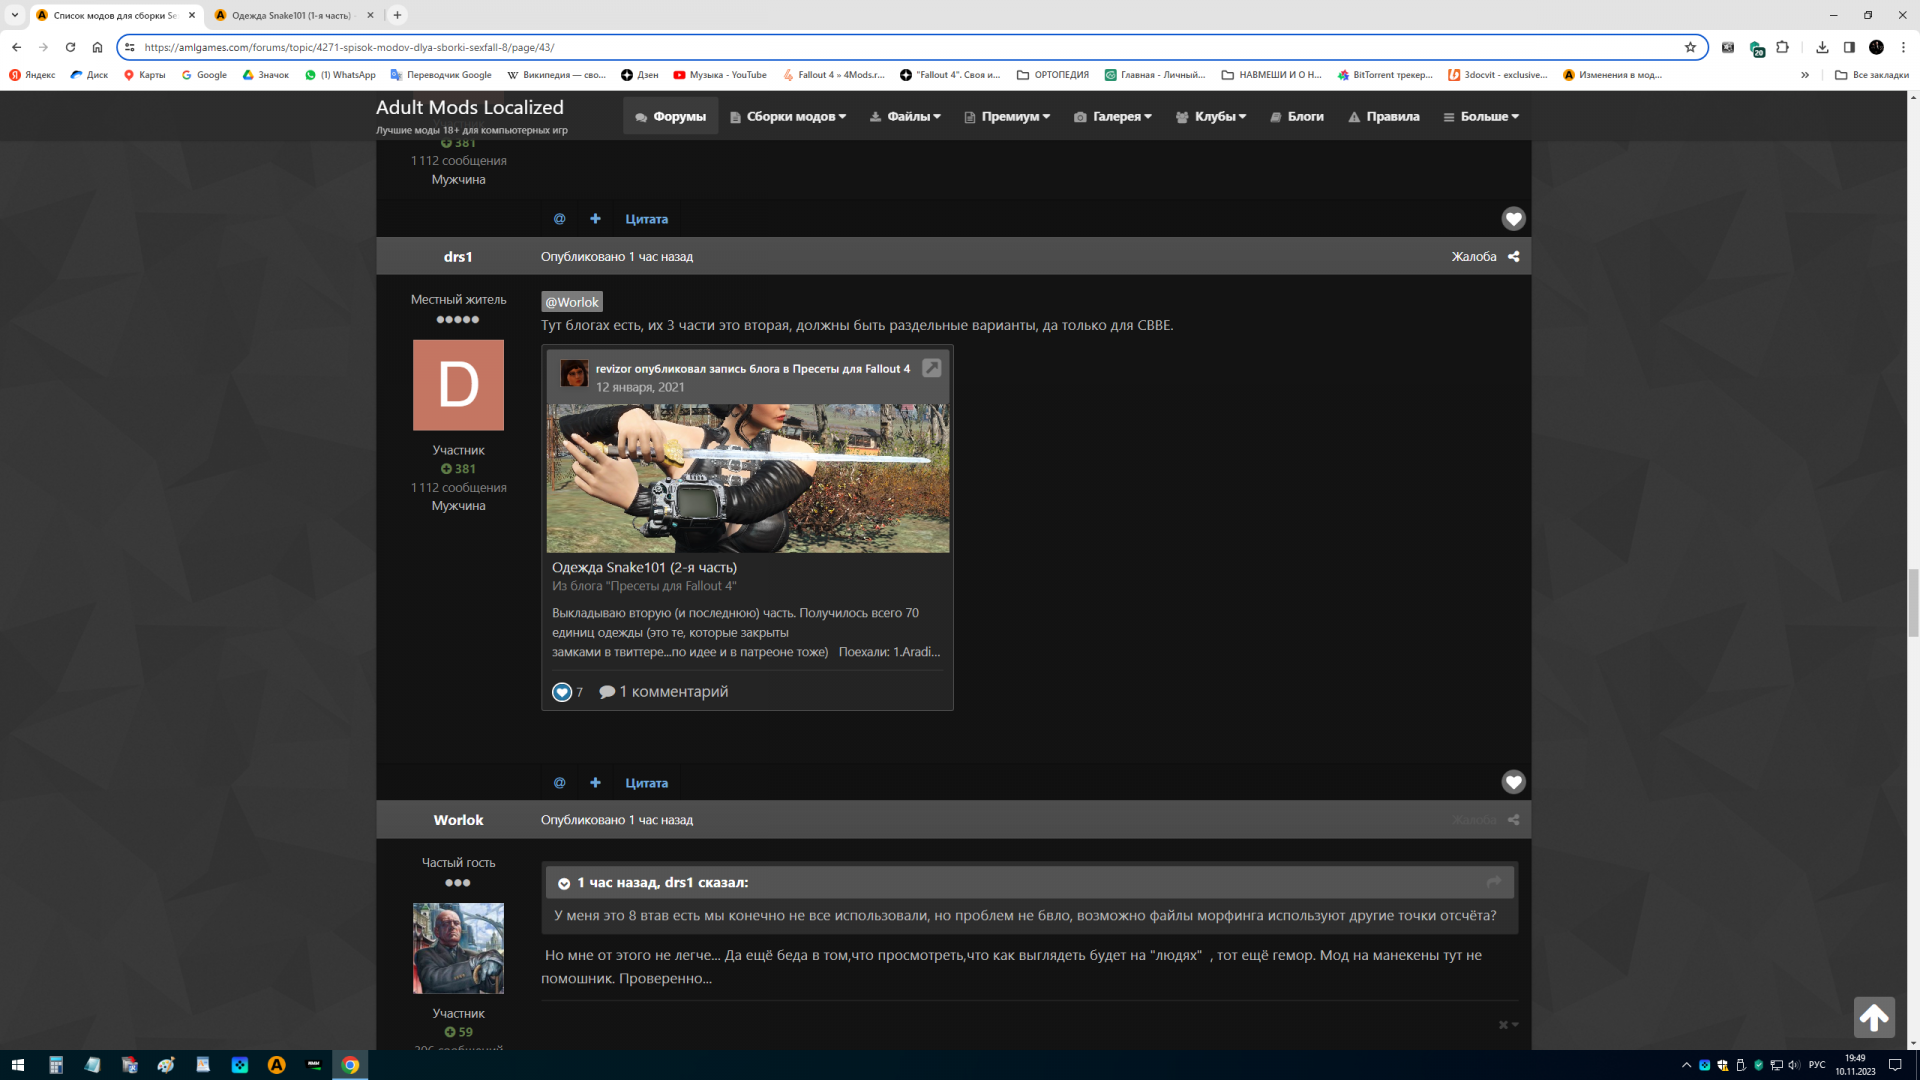1920x1080 pixels.
Task: Open the Больше menu
Action: click(1481, 117)
